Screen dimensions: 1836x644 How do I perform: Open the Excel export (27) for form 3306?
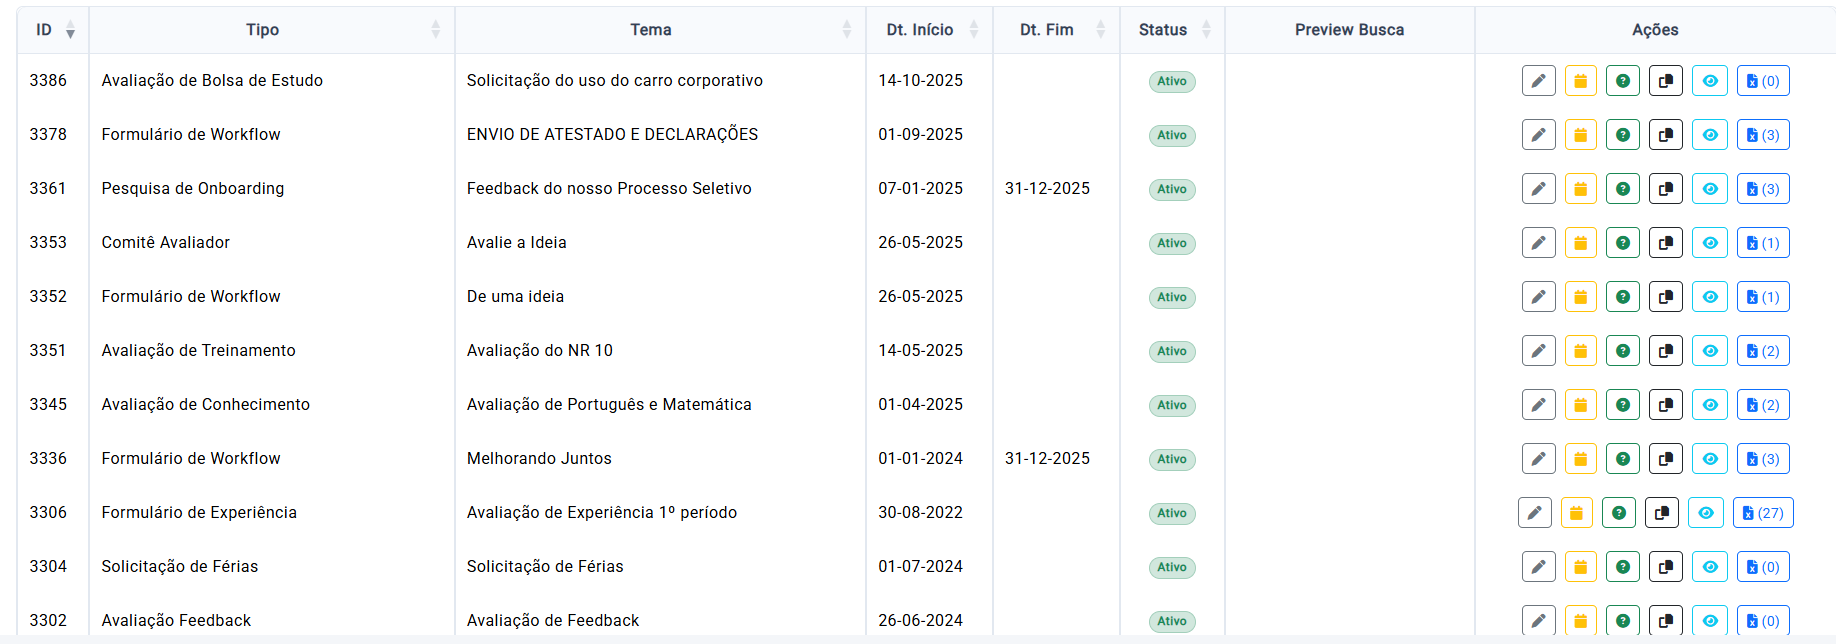(1762, 513)
